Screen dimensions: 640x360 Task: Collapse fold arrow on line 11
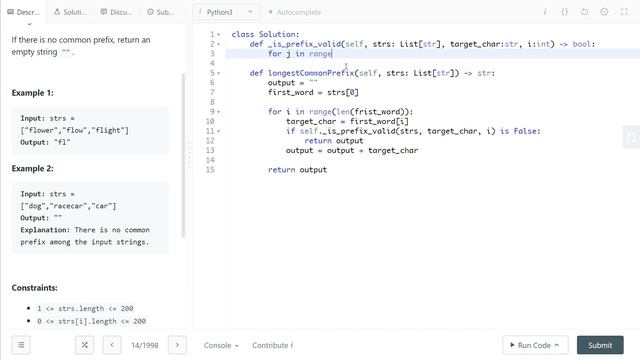(219, 131)
